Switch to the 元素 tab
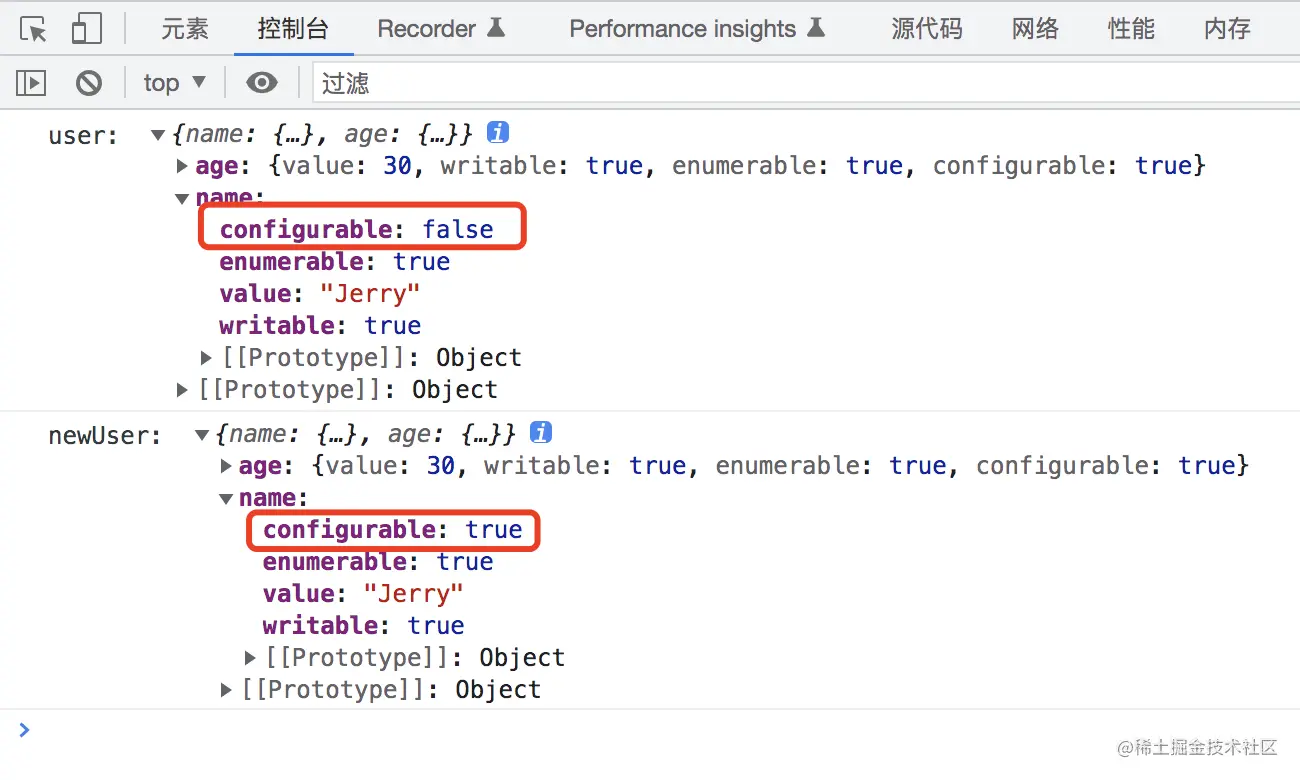 pos(185,29)
